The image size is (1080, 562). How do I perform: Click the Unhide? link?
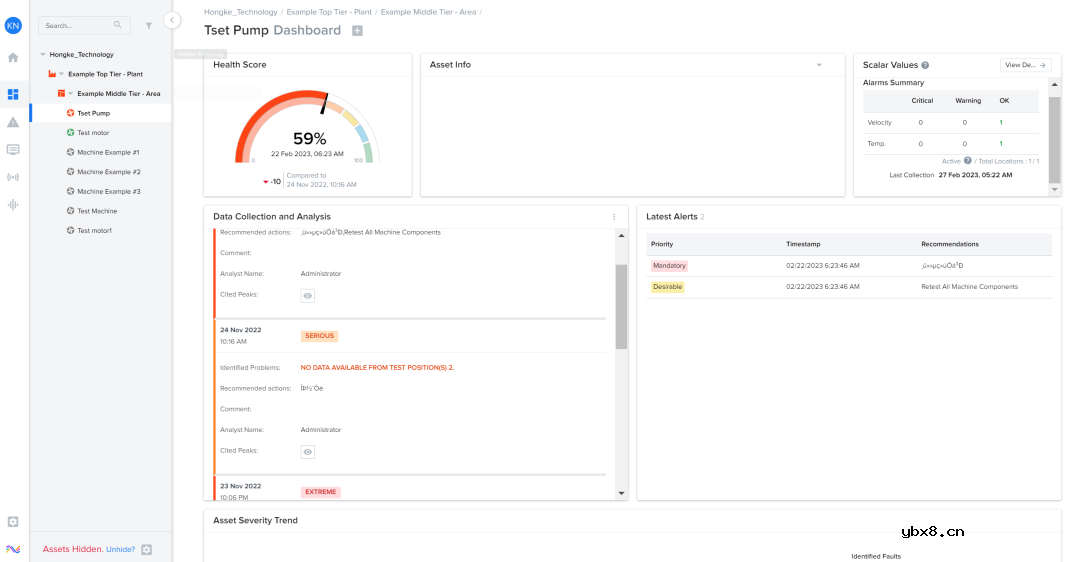120,549
